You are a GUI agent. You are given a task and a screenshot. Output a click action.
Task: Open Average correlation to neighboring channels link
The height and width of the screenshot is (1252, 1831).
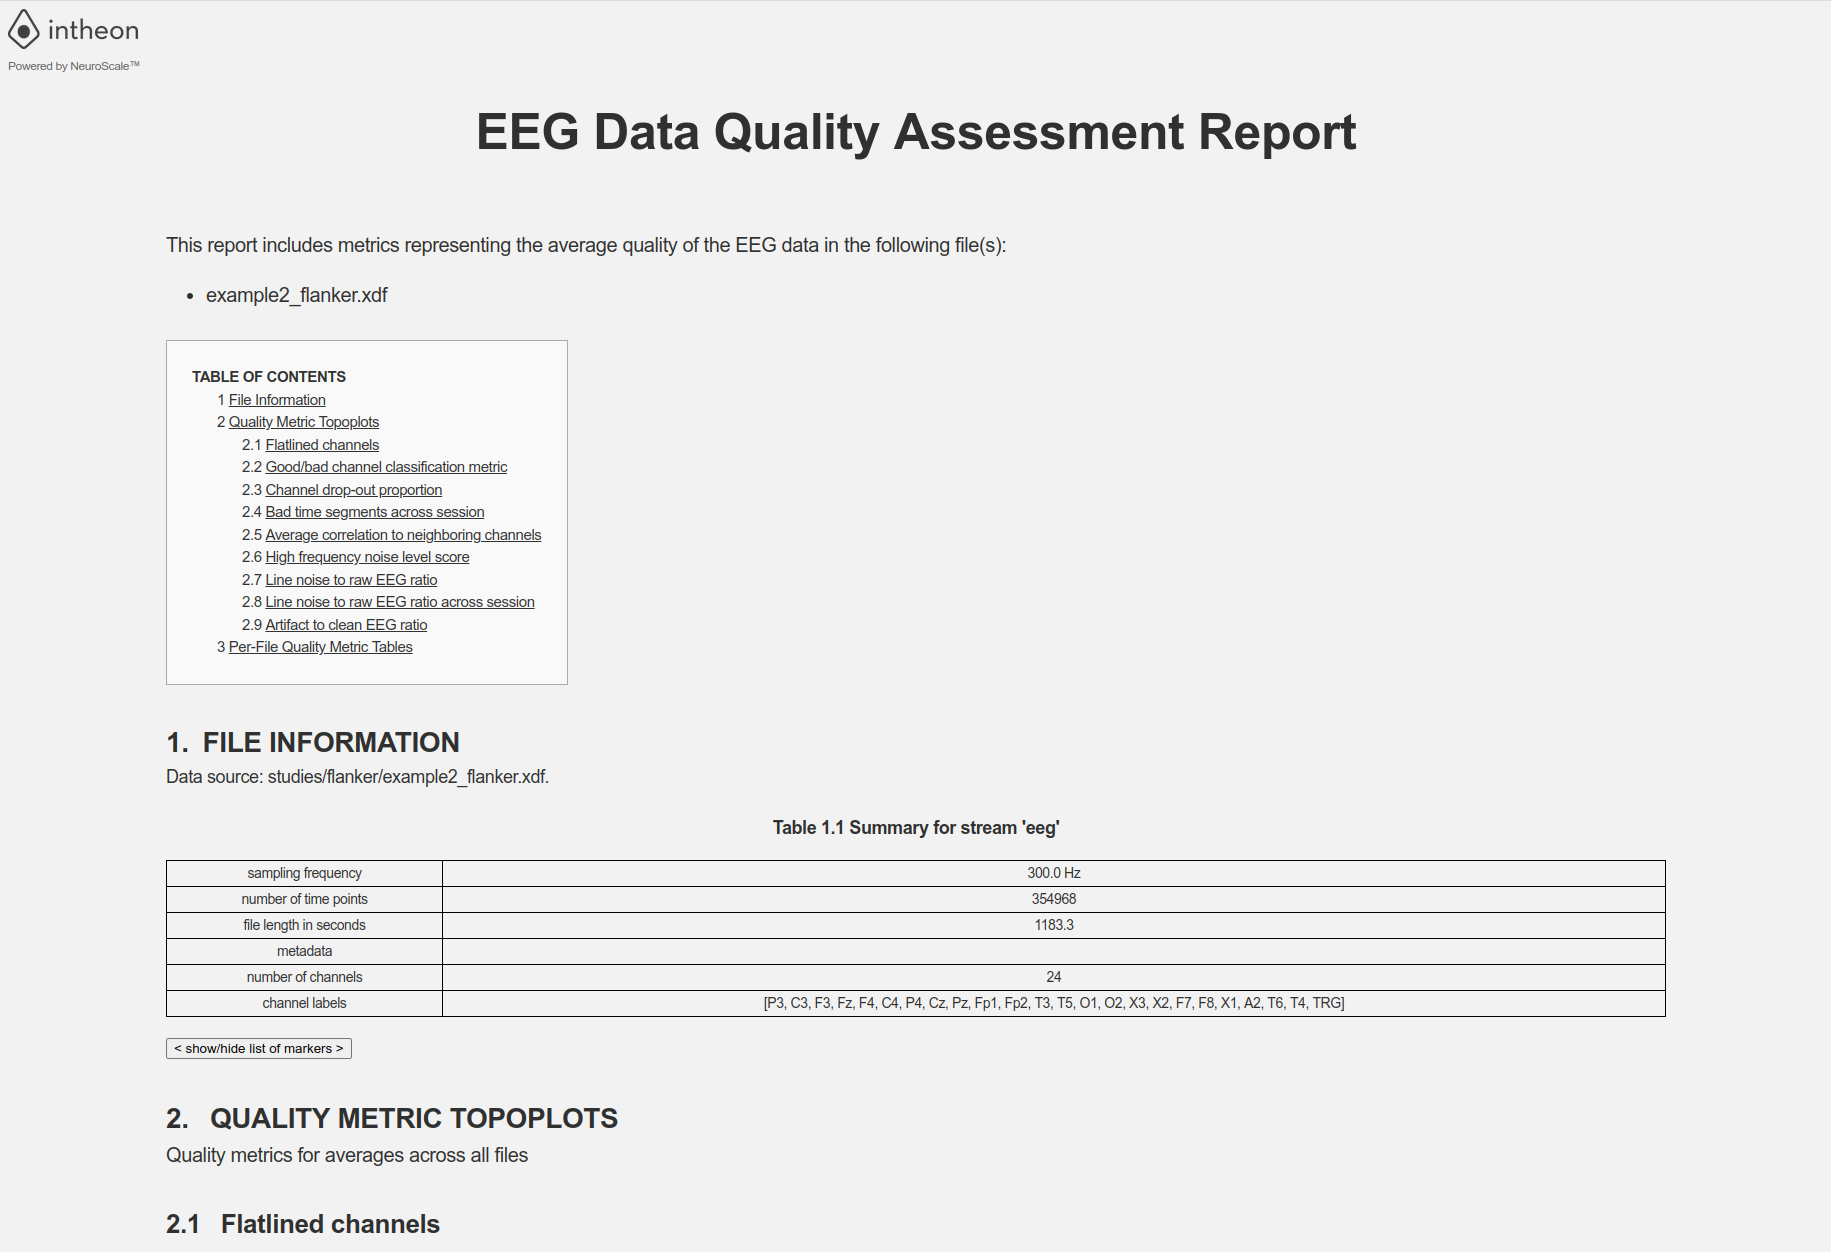[x=403, y=535]
